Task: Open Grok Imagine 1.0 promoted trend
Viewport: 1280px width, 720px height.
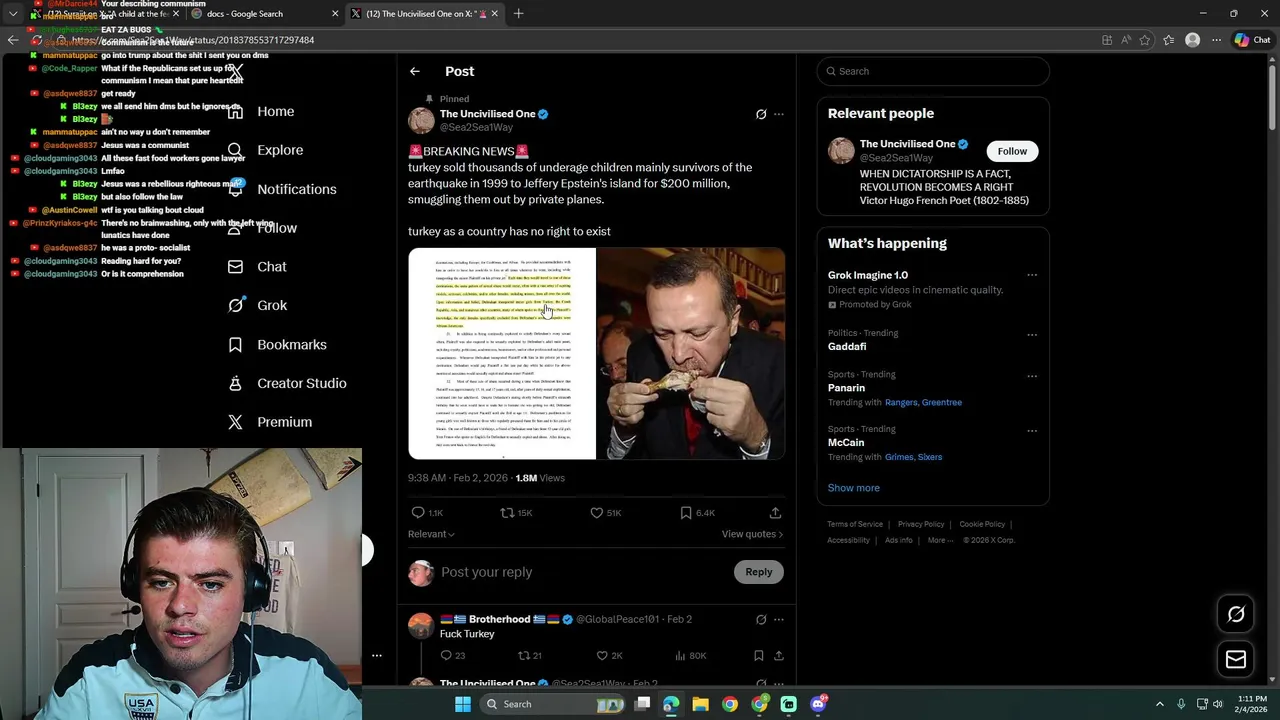Action: 868,275
